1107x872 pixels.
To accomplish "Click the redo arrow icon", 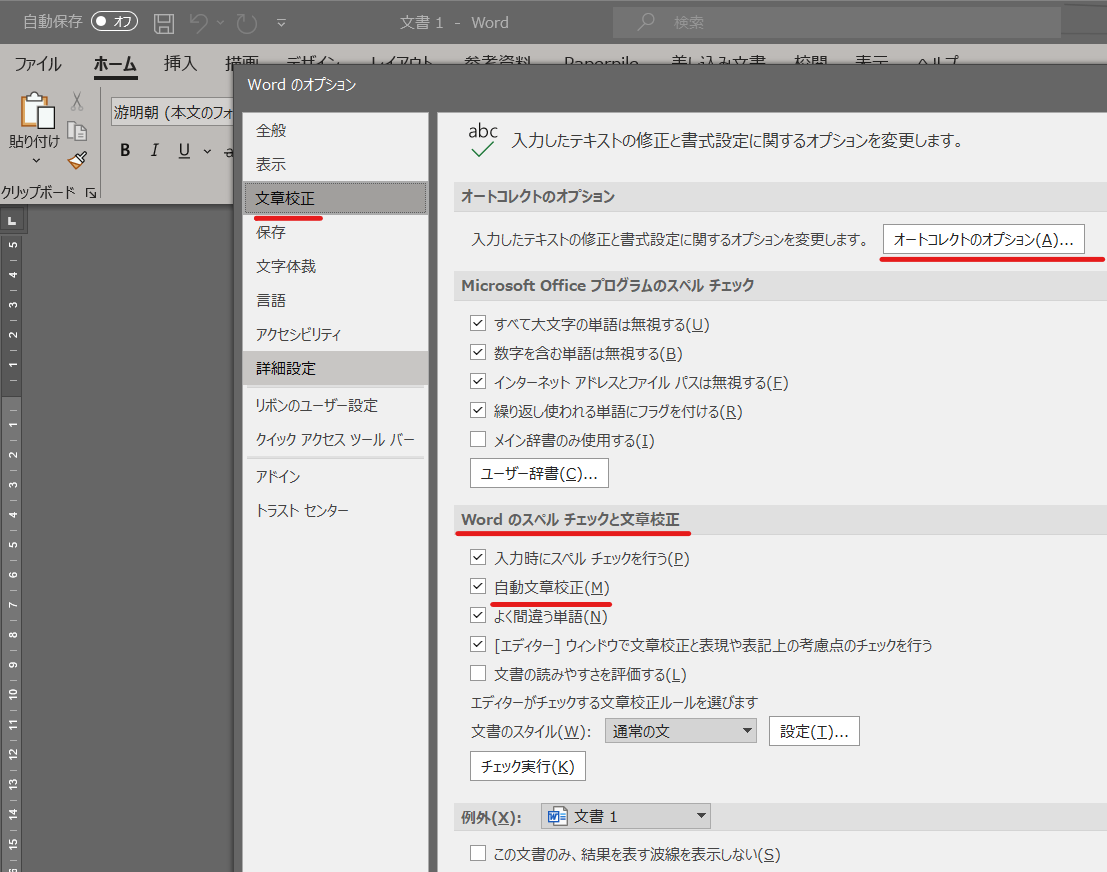I will coord(246,23).
